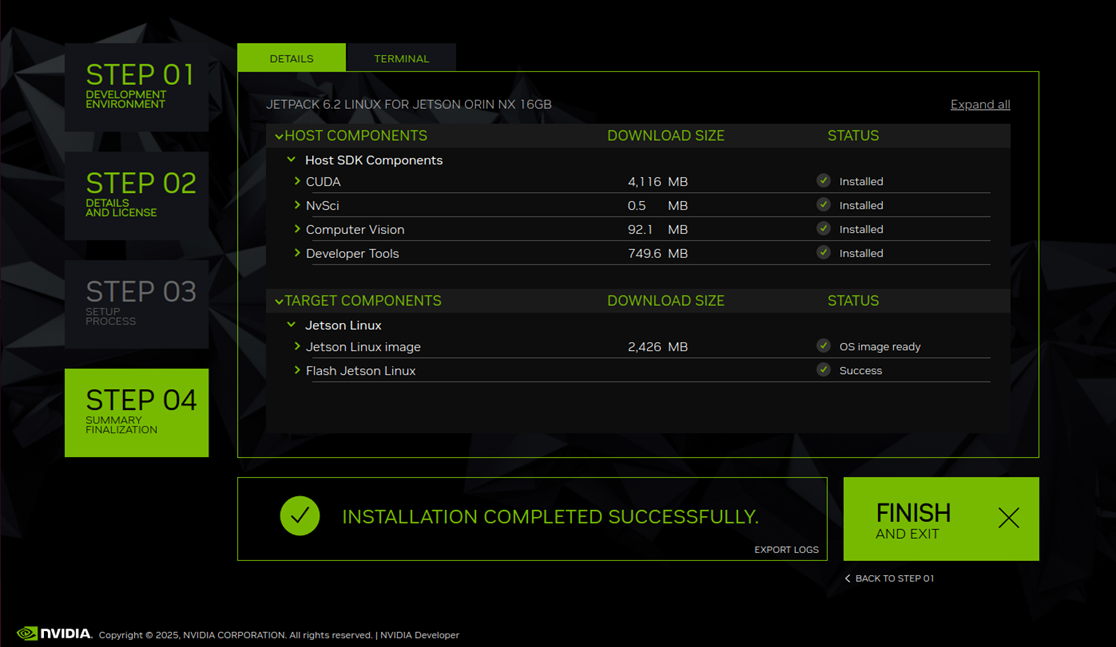The width and height of the screenshot is (1116, 647).
Task: Select the Details tab
Action: point(291,58)
